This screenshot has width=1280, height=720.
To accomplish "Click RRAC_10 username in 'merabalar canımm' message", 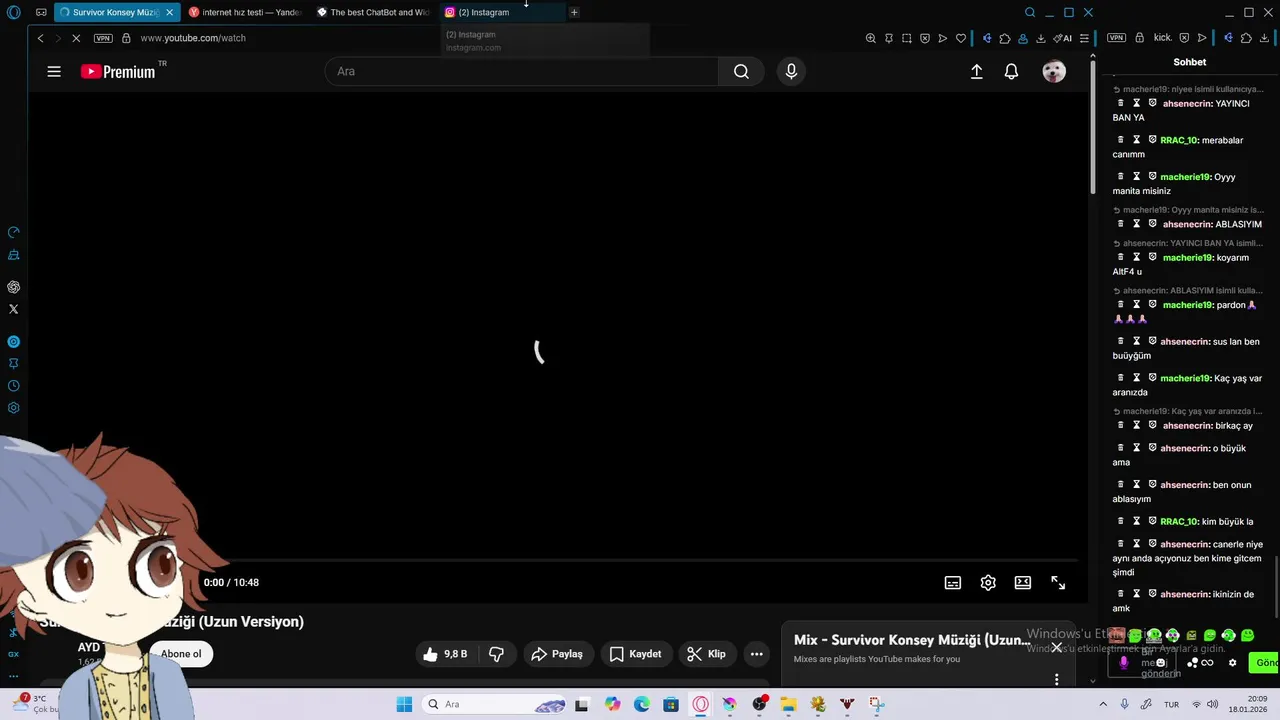I will 1179,140.
